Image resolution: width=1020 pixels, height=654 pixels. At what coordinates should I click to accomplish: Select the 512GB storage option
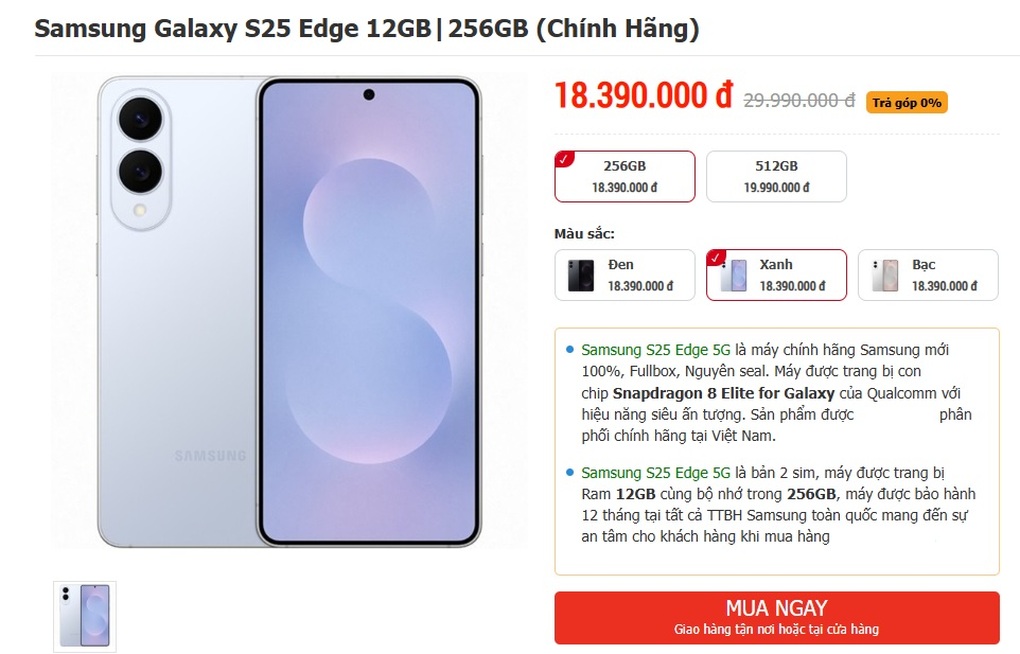click(776, 176)
